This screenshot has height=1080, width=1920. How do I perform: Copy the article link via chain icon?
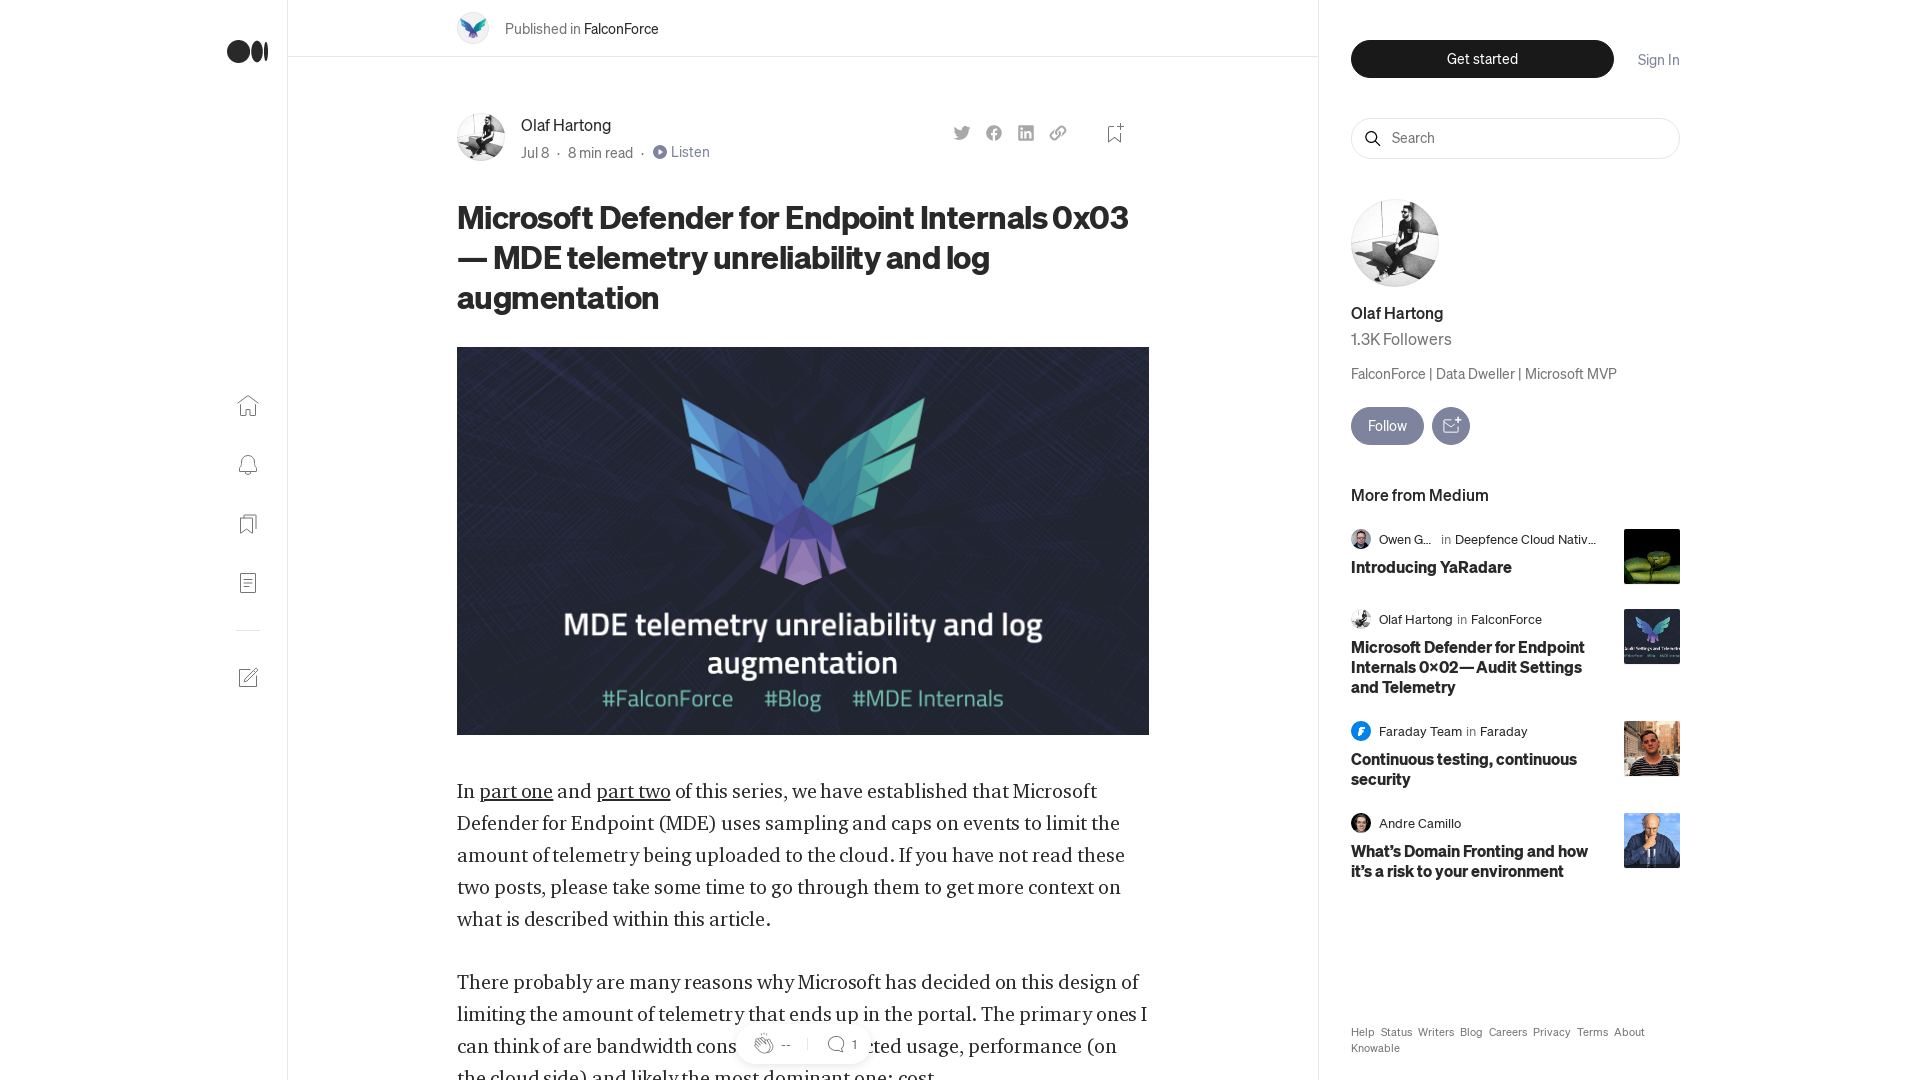click(x=1057, y=132)
